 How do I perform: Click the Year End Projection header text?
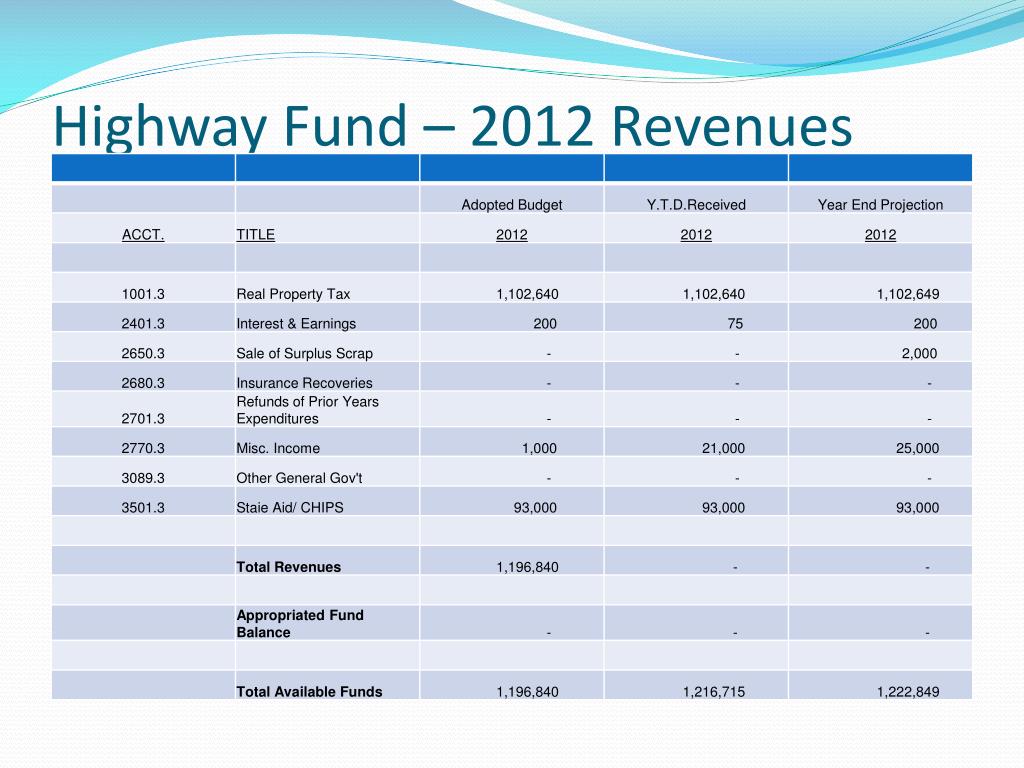click(880, 205)
